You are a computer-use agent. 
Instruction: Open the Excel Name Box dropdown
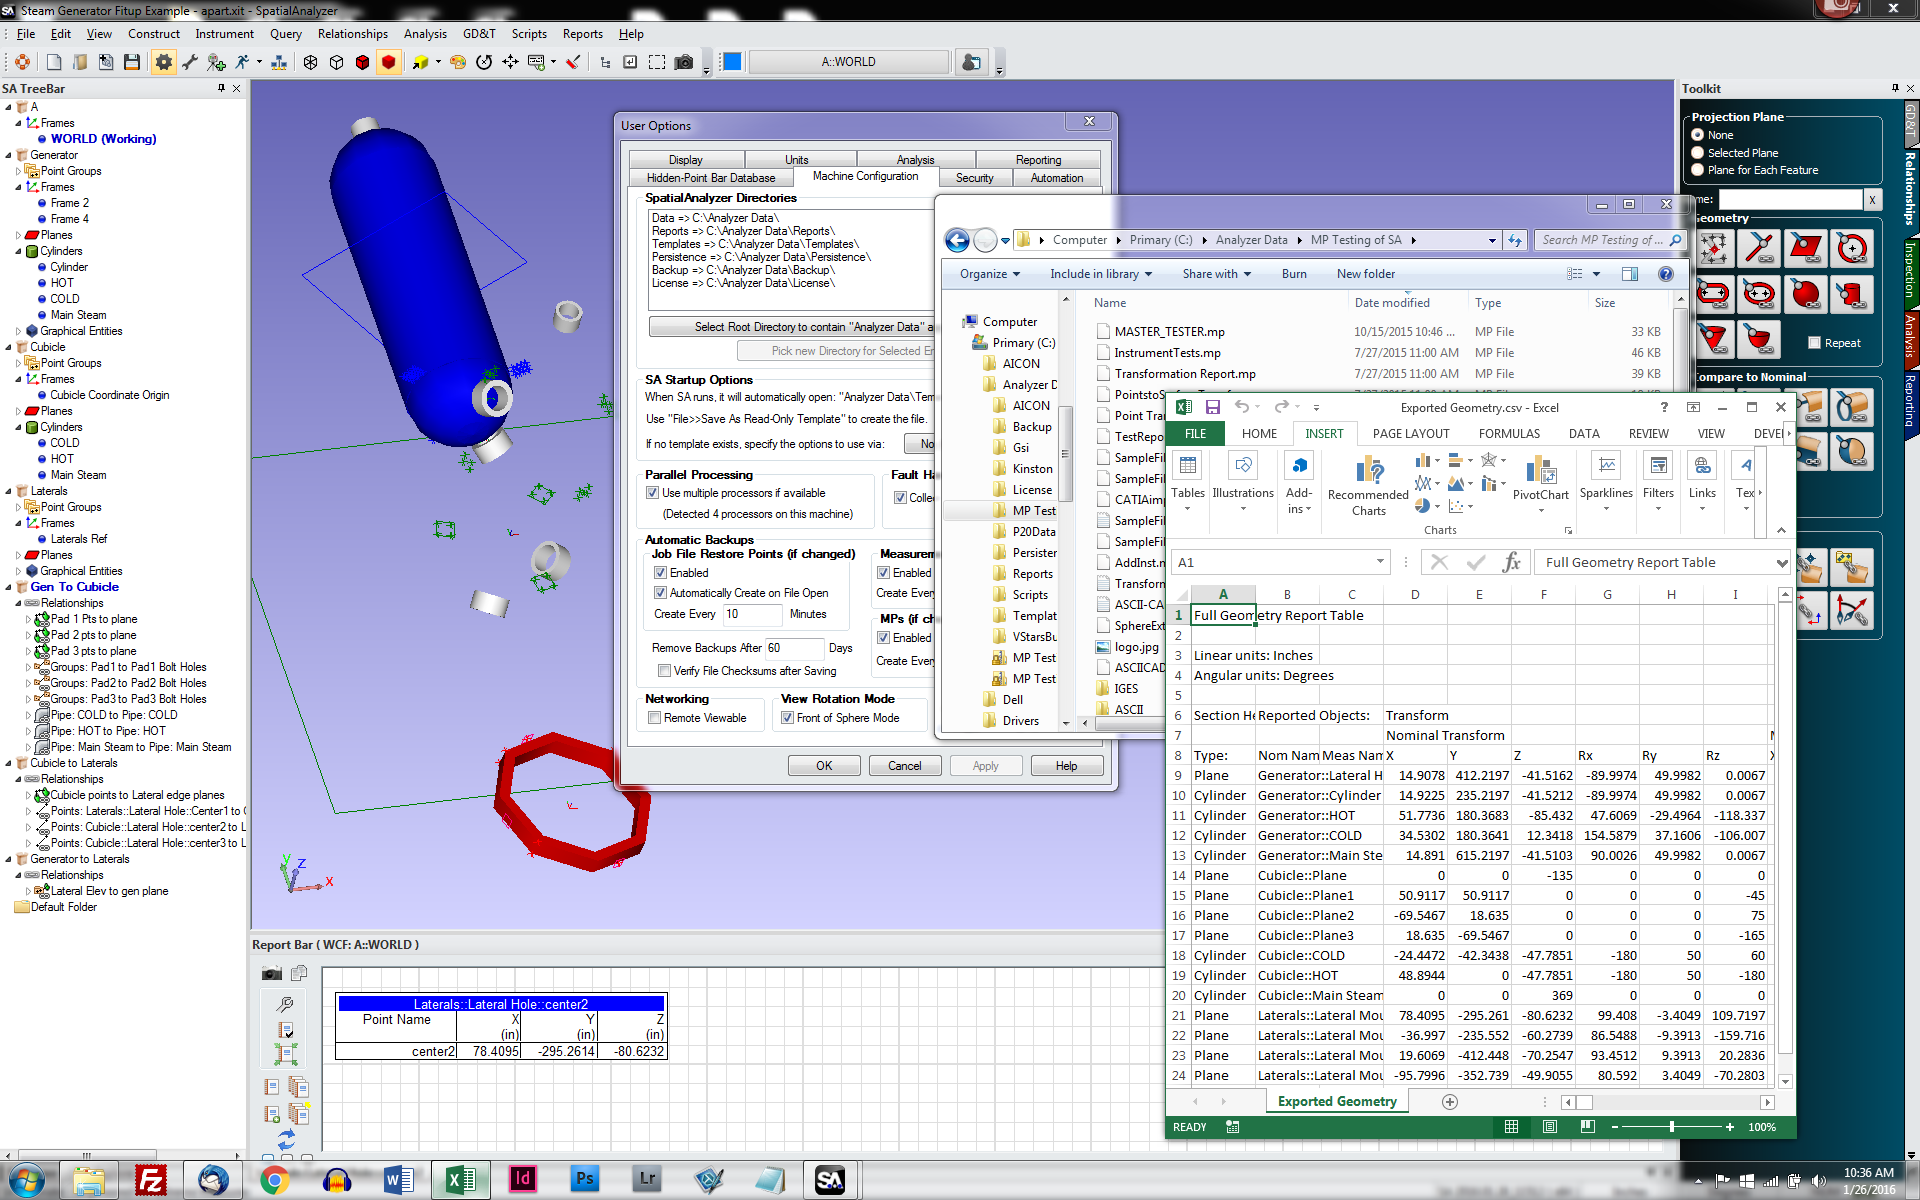pos(1380,562)
